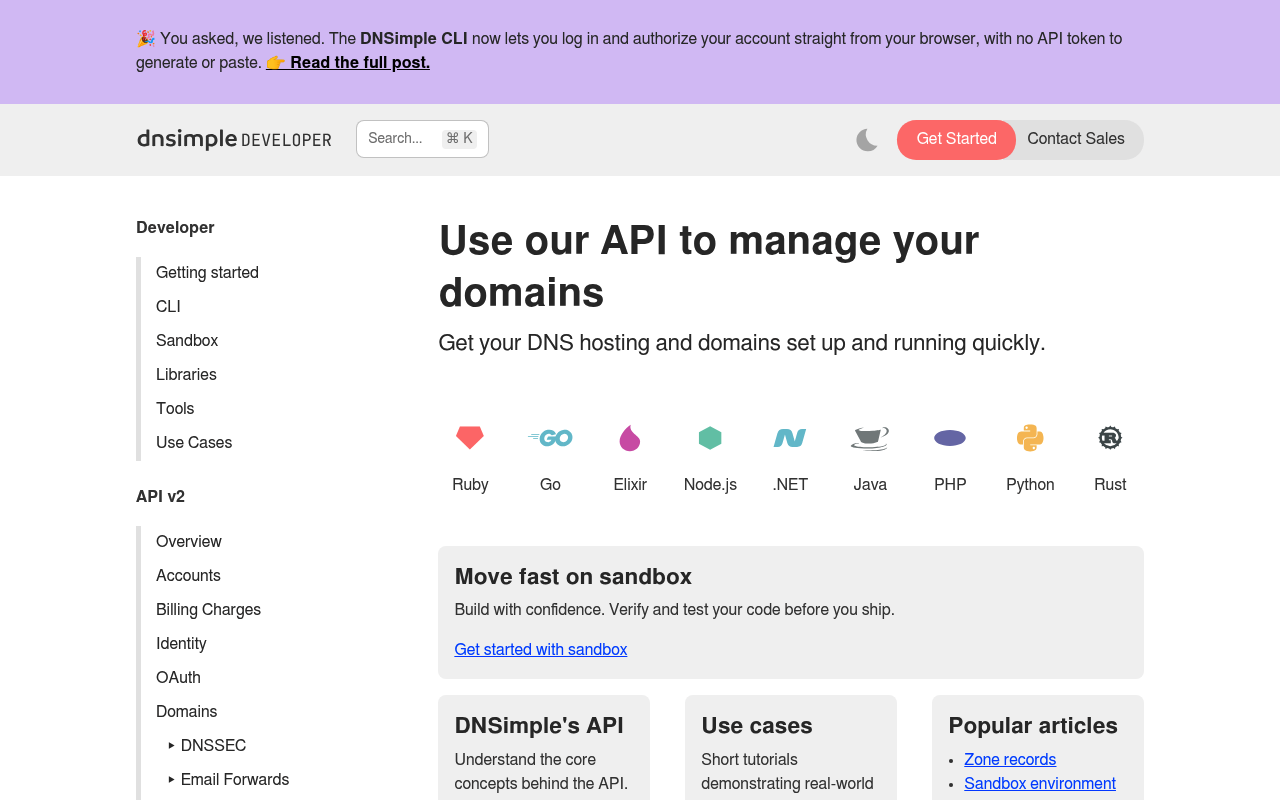Click the DNSimple's API card heading

click(x=539, y=726)
